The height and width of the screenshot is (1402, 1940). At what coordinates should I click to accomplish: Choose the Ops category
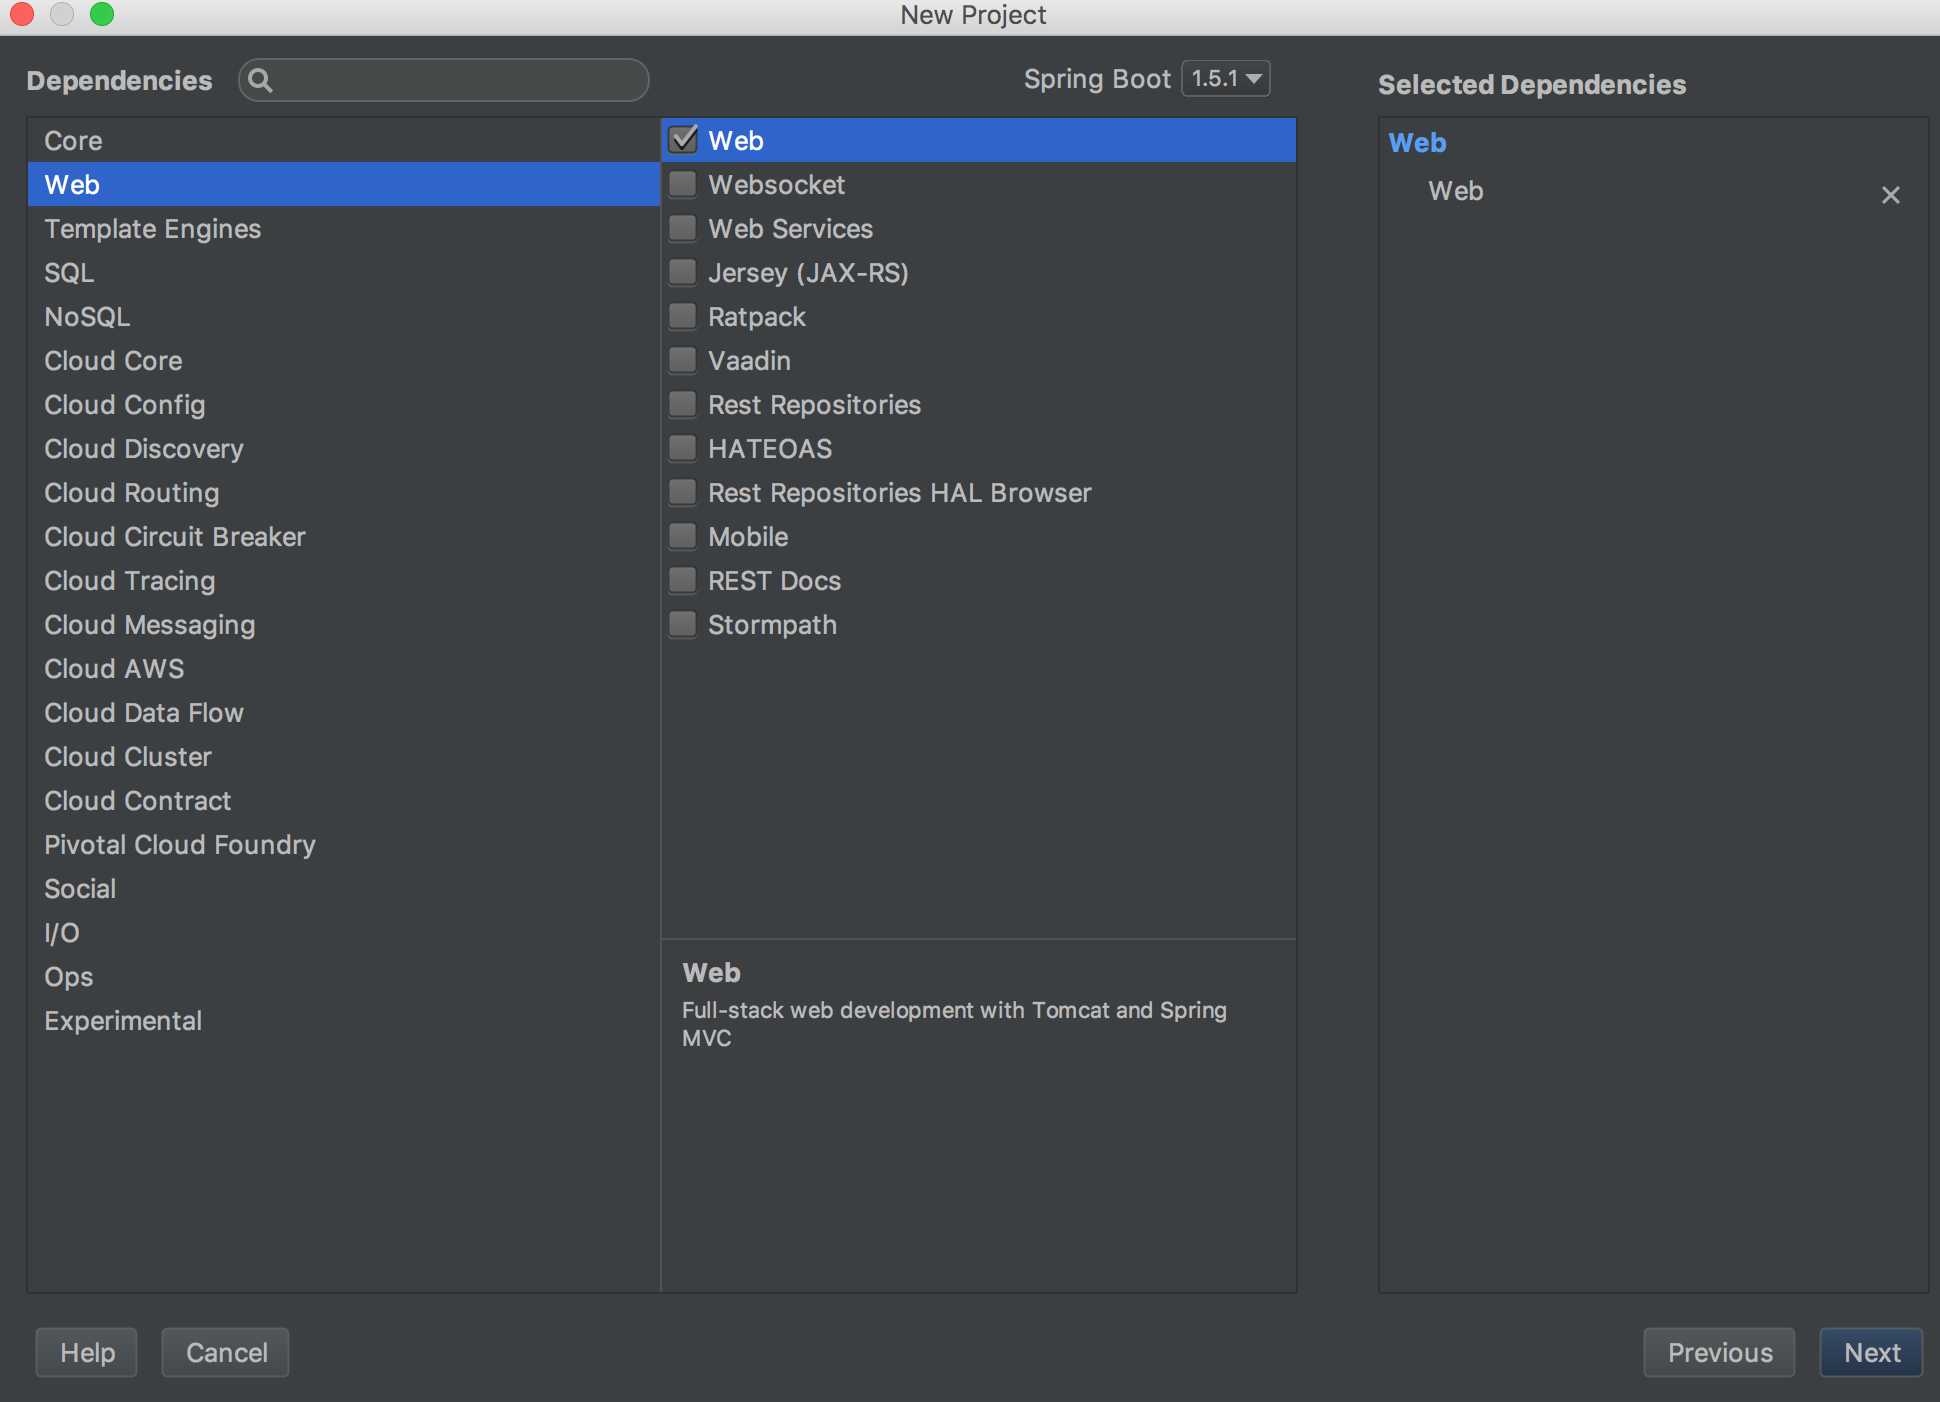tap(344, 976)
